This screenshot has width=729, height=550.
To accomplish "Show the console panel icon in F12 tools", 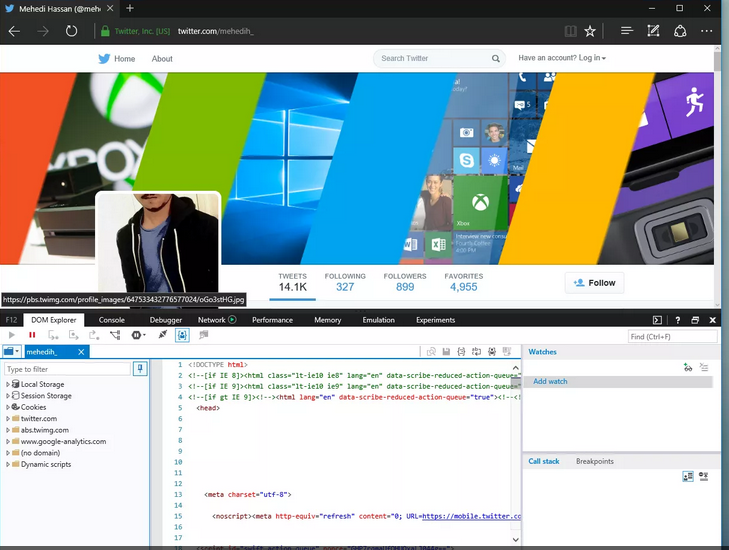I will [657, 320].
